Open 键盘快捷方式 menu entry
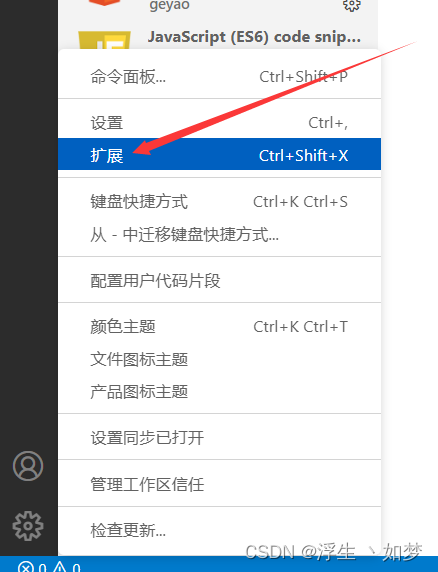438x572 pixels. pos(219,202)
